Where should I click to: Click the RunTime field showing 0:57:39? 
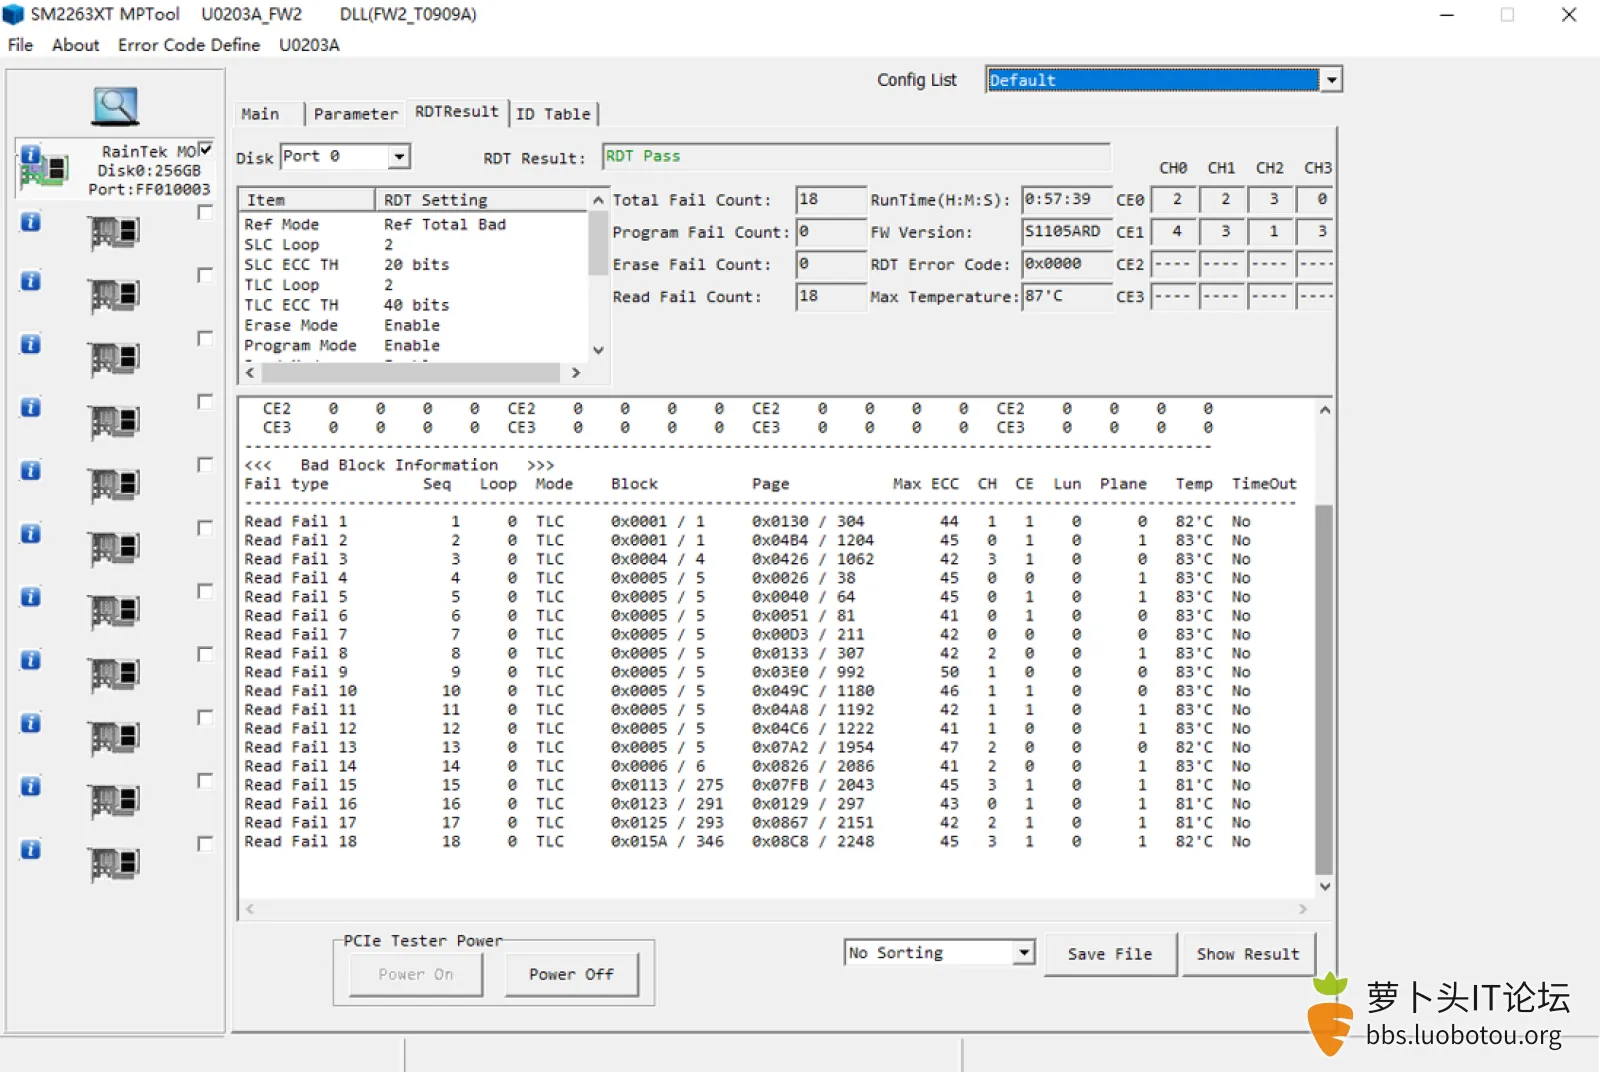click(x=1066, y=200)
